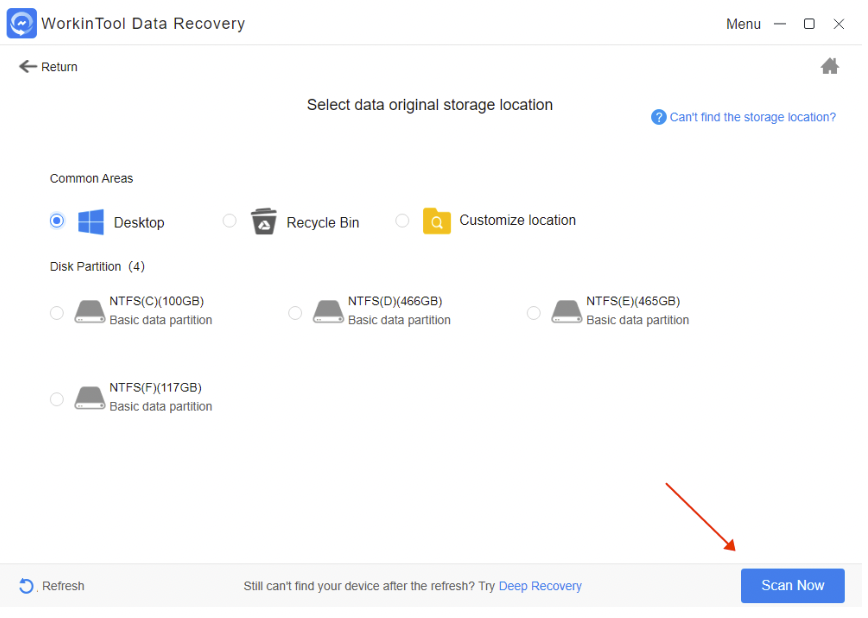This screenshot has width=868, height=618.
Task: Click the Desktop icon in Common Areas
Action: (x=91, y=221)
